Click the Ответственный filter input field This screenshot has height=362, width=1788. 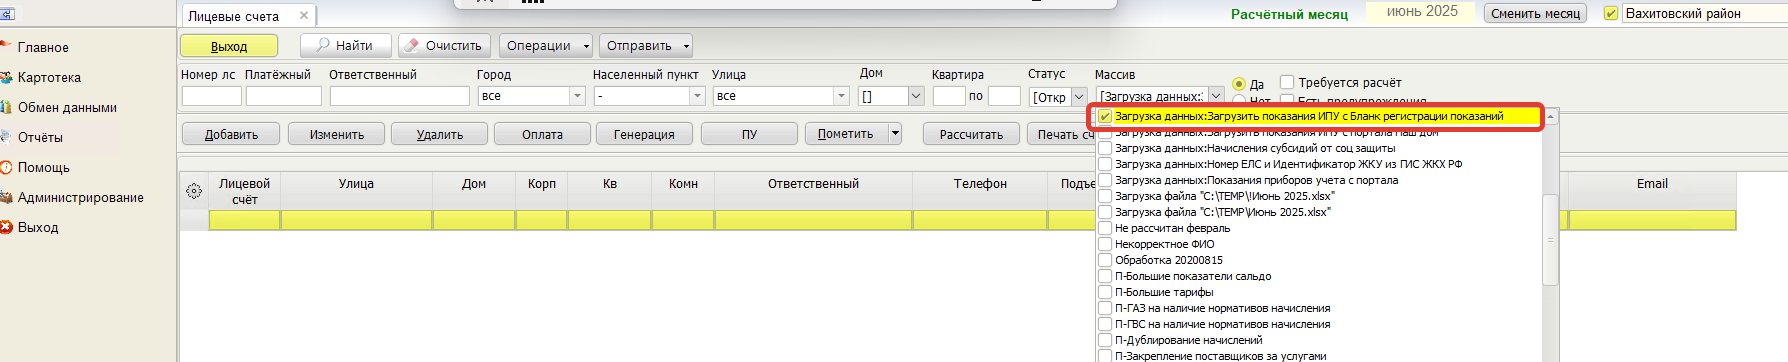pyautogui.click(x=400, y=96)
